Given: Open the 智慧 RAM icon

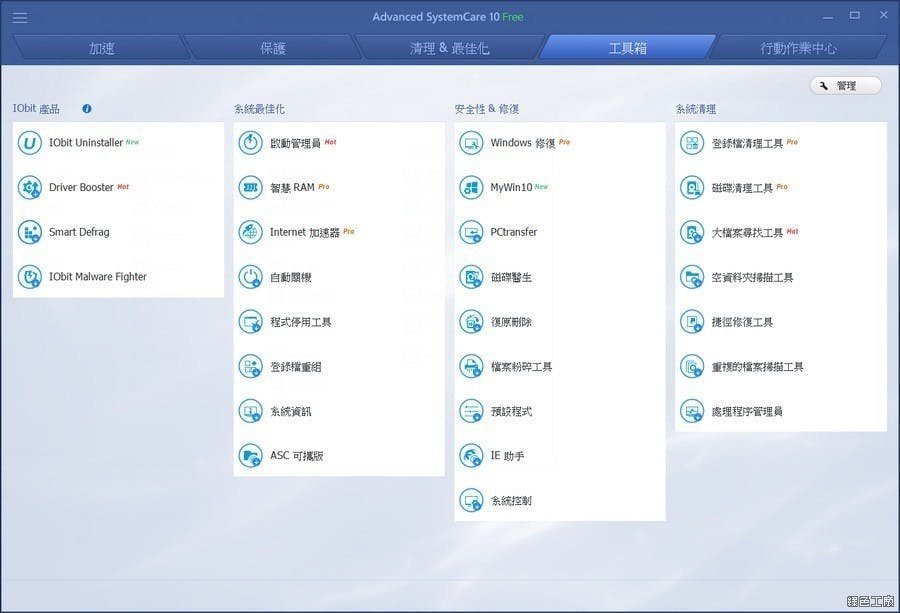Looking at the screenshot, I should 250,187.
